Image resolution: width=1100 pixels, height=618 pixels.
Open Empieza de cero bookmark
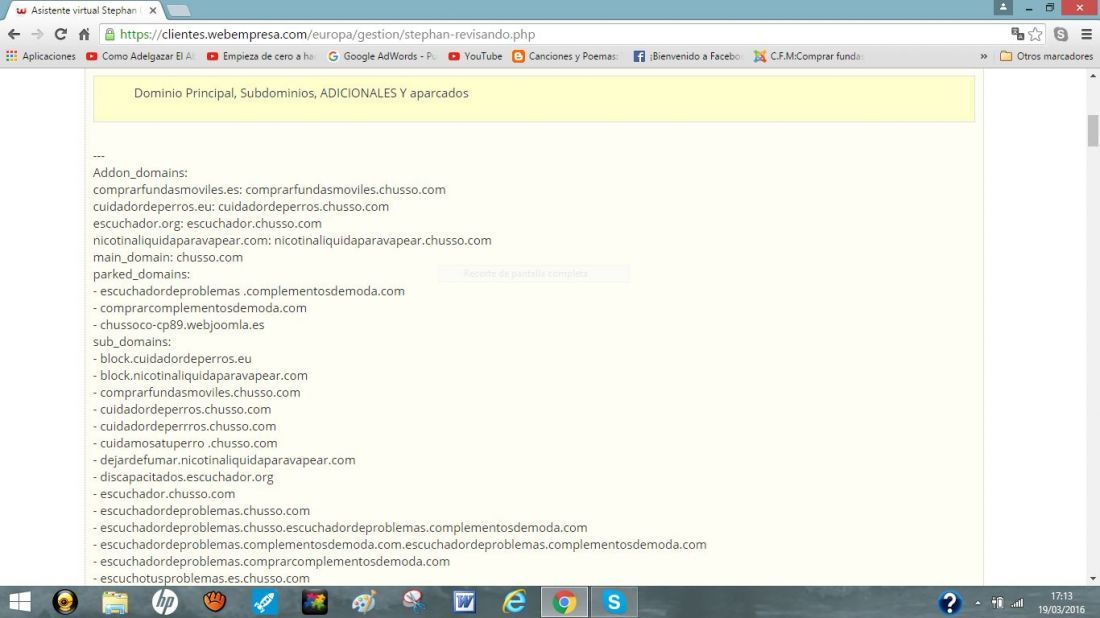[x=260, y=56]
